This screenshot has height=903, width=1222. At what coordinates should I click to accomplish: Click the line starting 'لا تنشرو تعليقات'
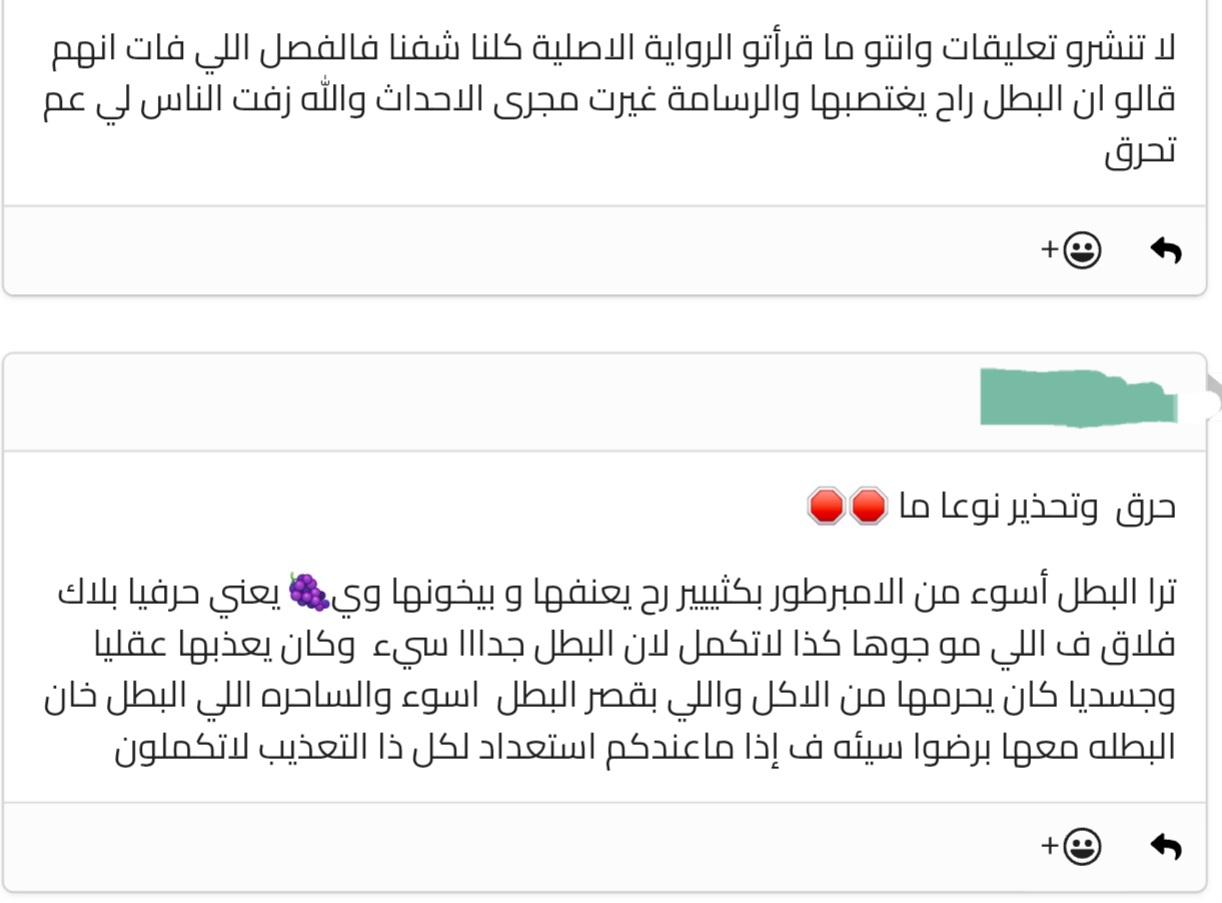tap(613, 50)
